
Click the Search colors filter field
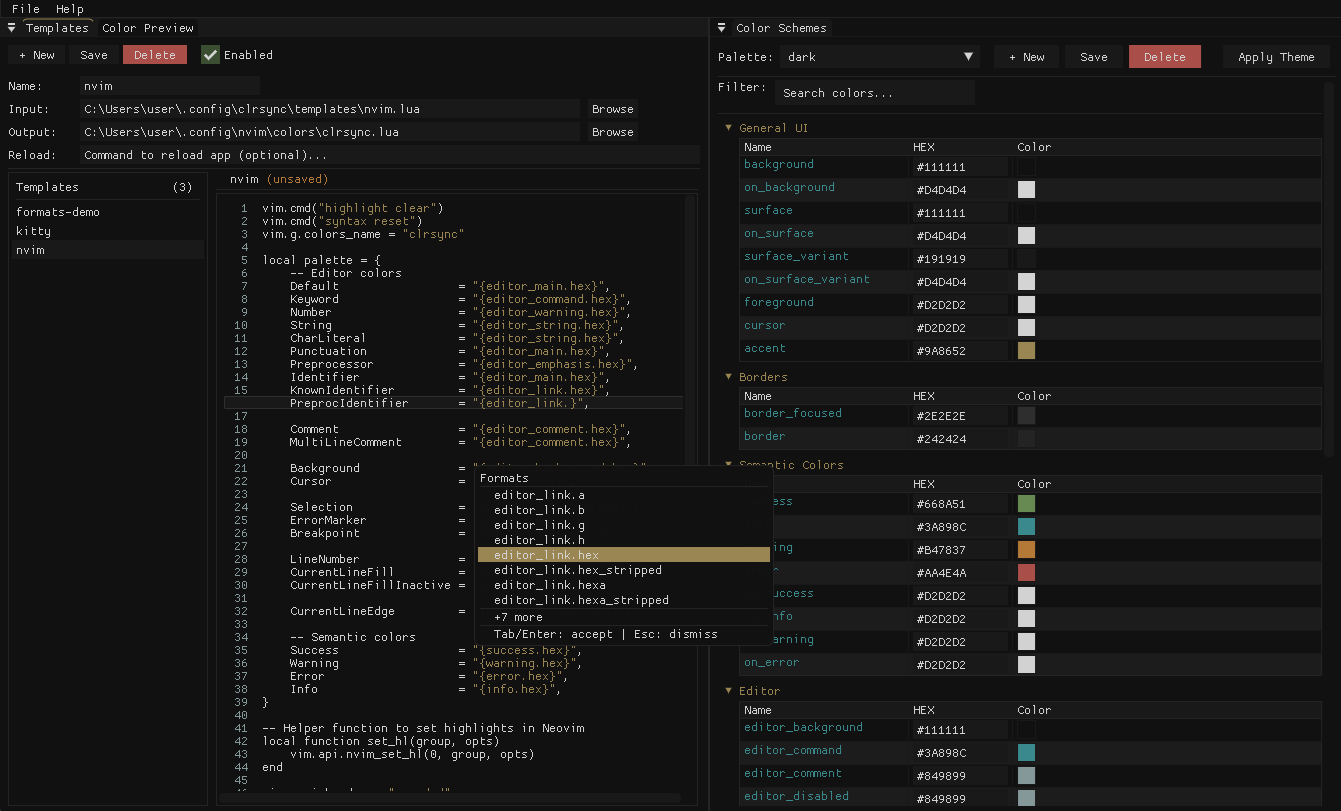tap(874, 93)
